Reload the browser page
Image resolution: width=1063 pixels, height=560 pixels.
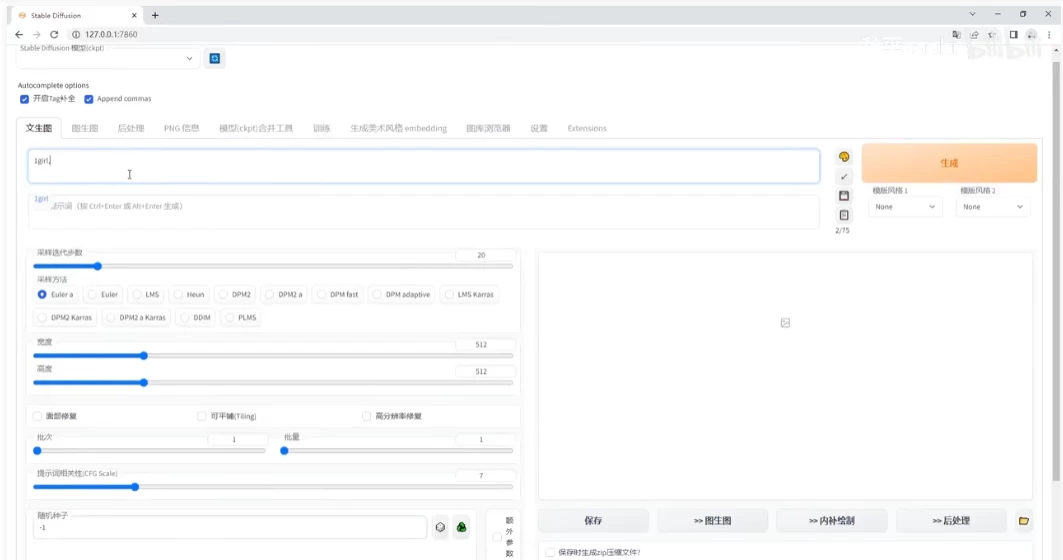point(54,34)
